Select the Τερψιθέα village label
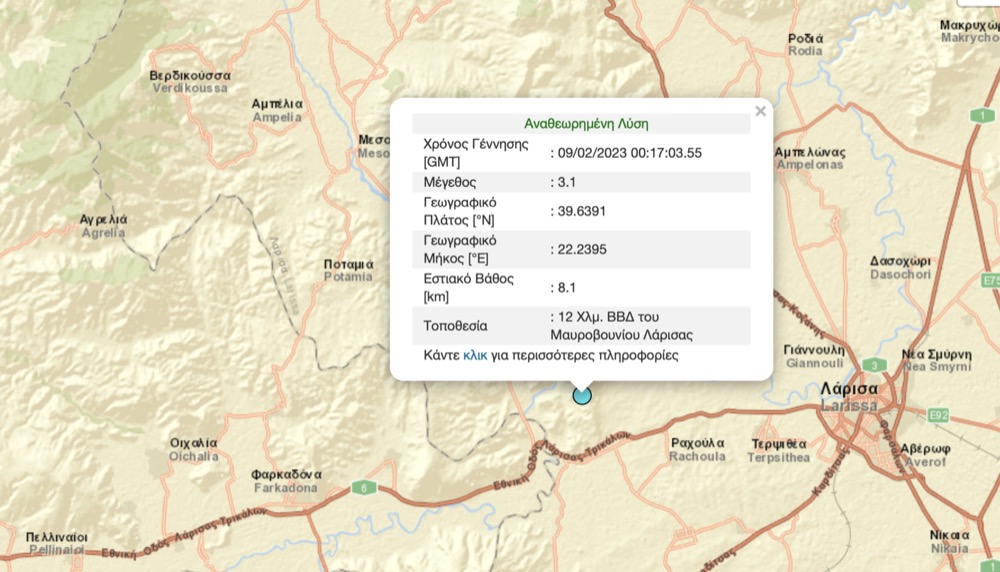The width and height of the screenshot is (1000, 572). coord(780,443)
